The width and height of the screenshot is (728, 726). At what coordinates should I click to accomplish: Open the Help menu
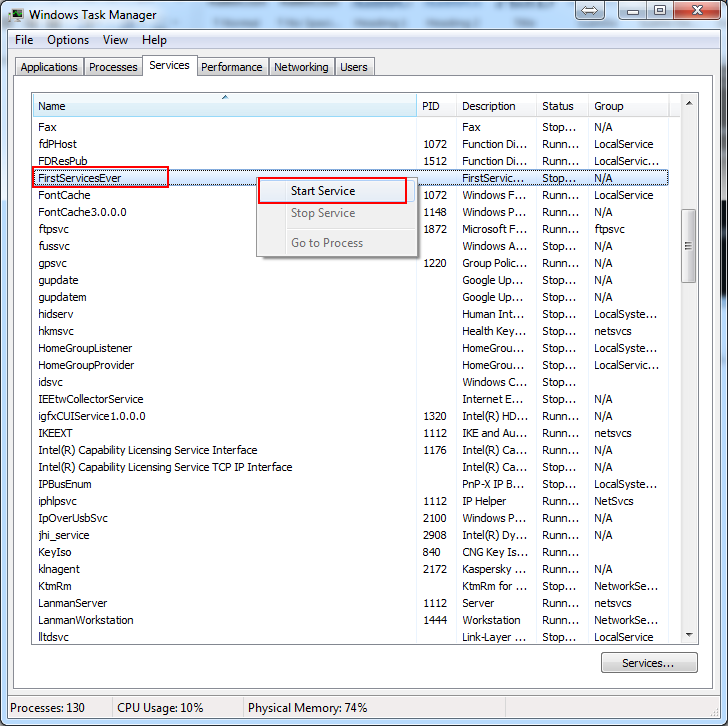coord(154,40)
